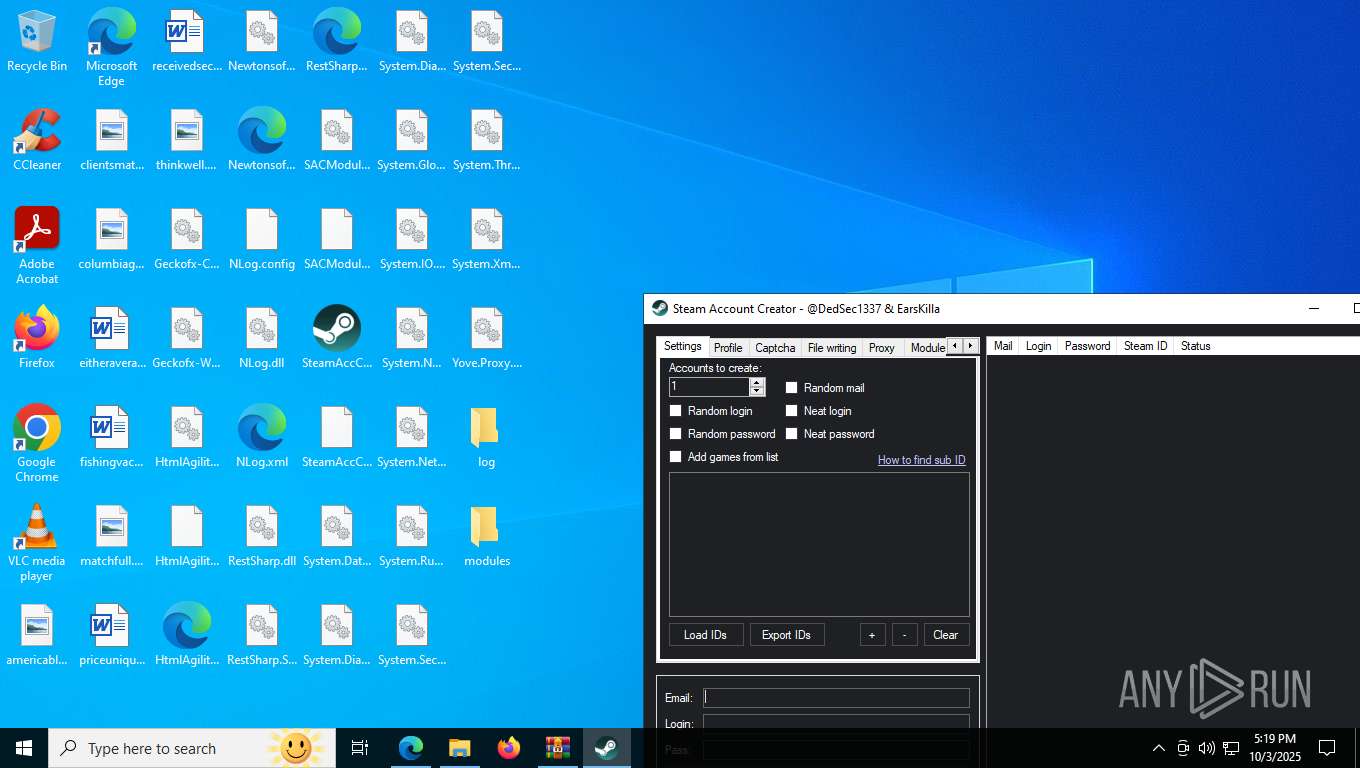The height and width of the screenshot is (768, 1360).
Task: Switch to the Proxy tab
Action: (882, 348)
